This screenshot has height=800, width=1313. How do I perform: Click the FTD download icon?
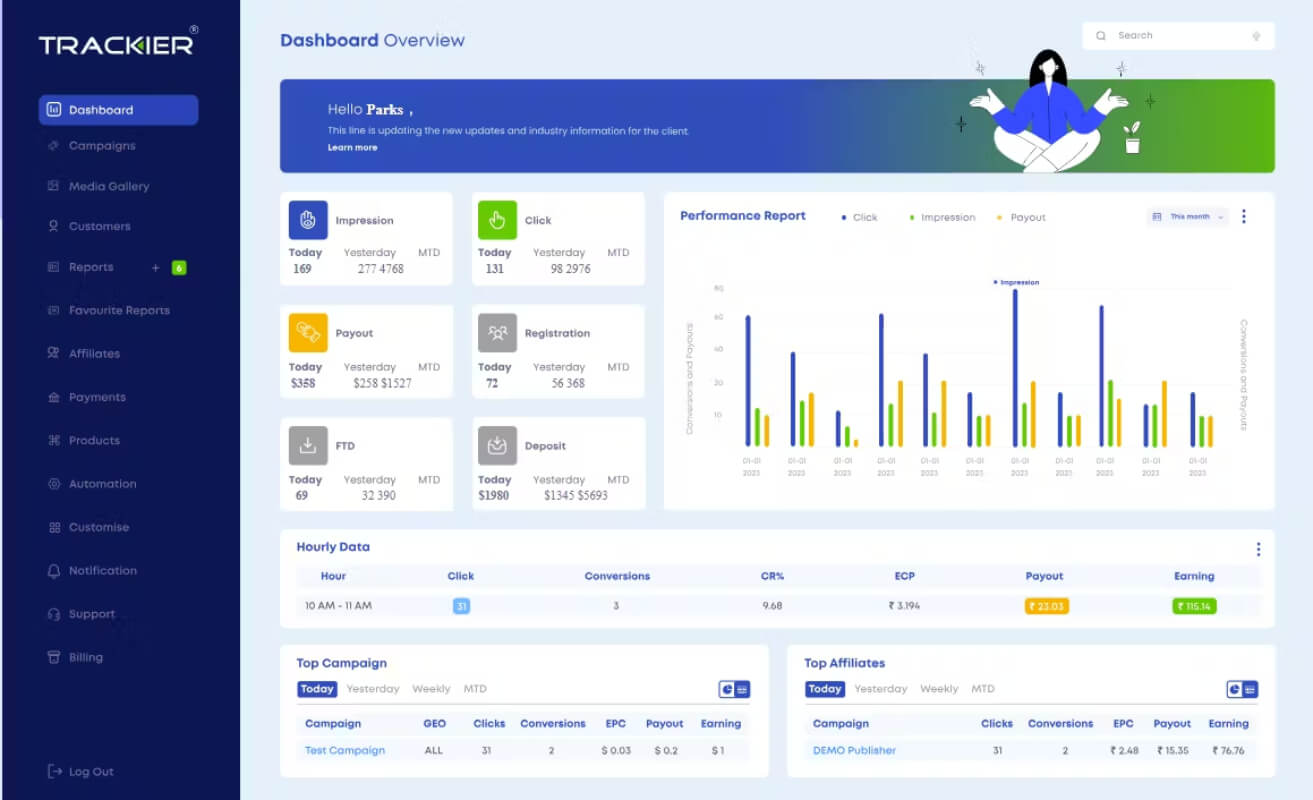(x=308, y=446)
